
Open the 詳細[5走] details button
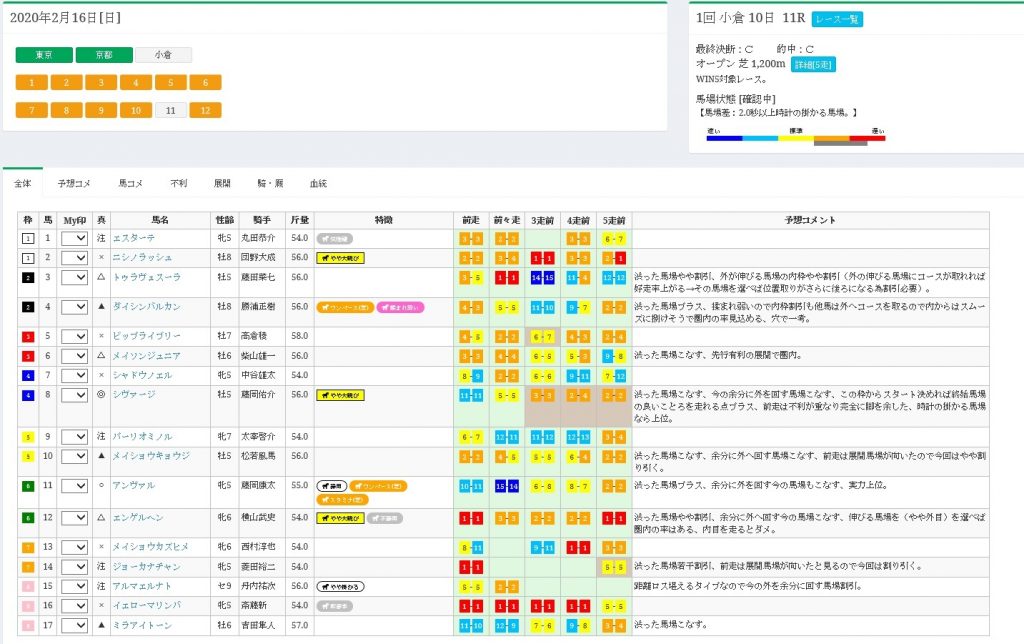coord(813,64)
